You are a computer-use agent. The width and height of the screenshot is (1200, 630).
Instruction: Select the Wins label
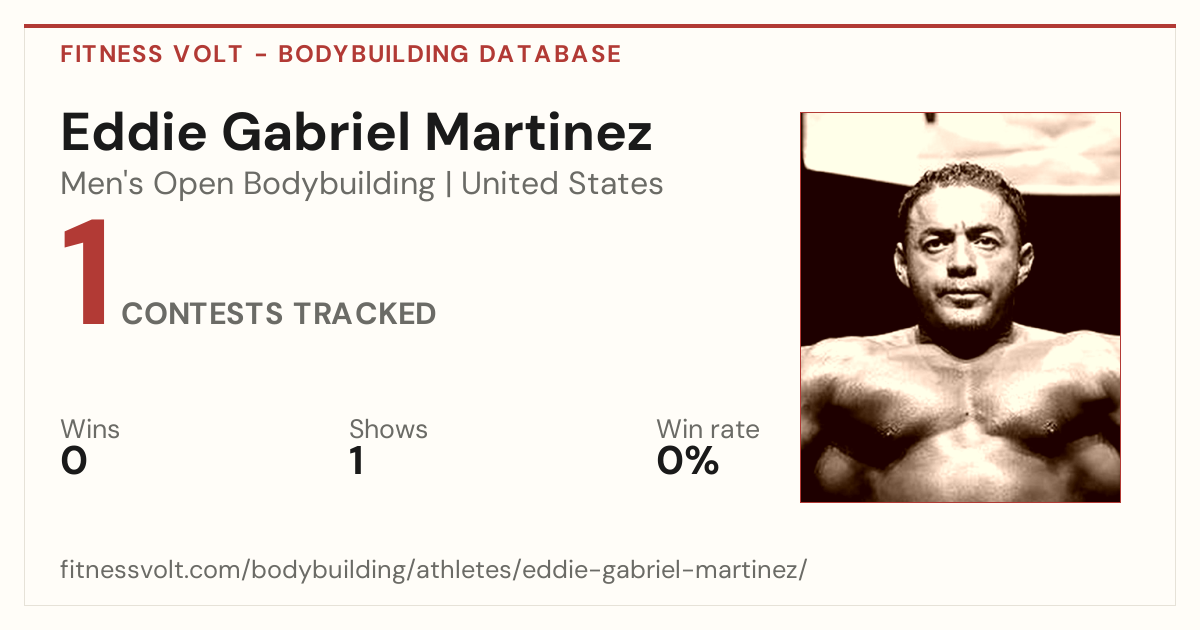[x=90, y=430]
